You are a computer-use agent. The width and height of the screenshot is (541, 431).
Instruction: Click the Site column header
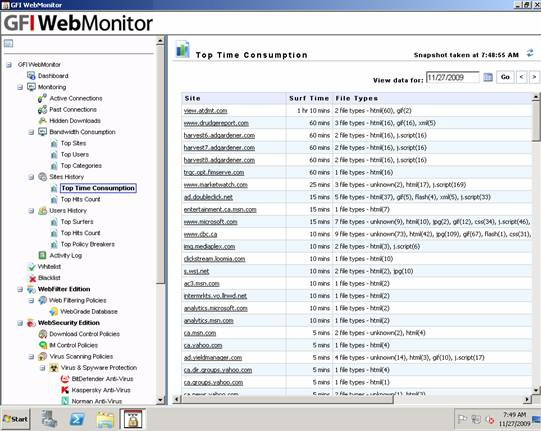(234, 98)
